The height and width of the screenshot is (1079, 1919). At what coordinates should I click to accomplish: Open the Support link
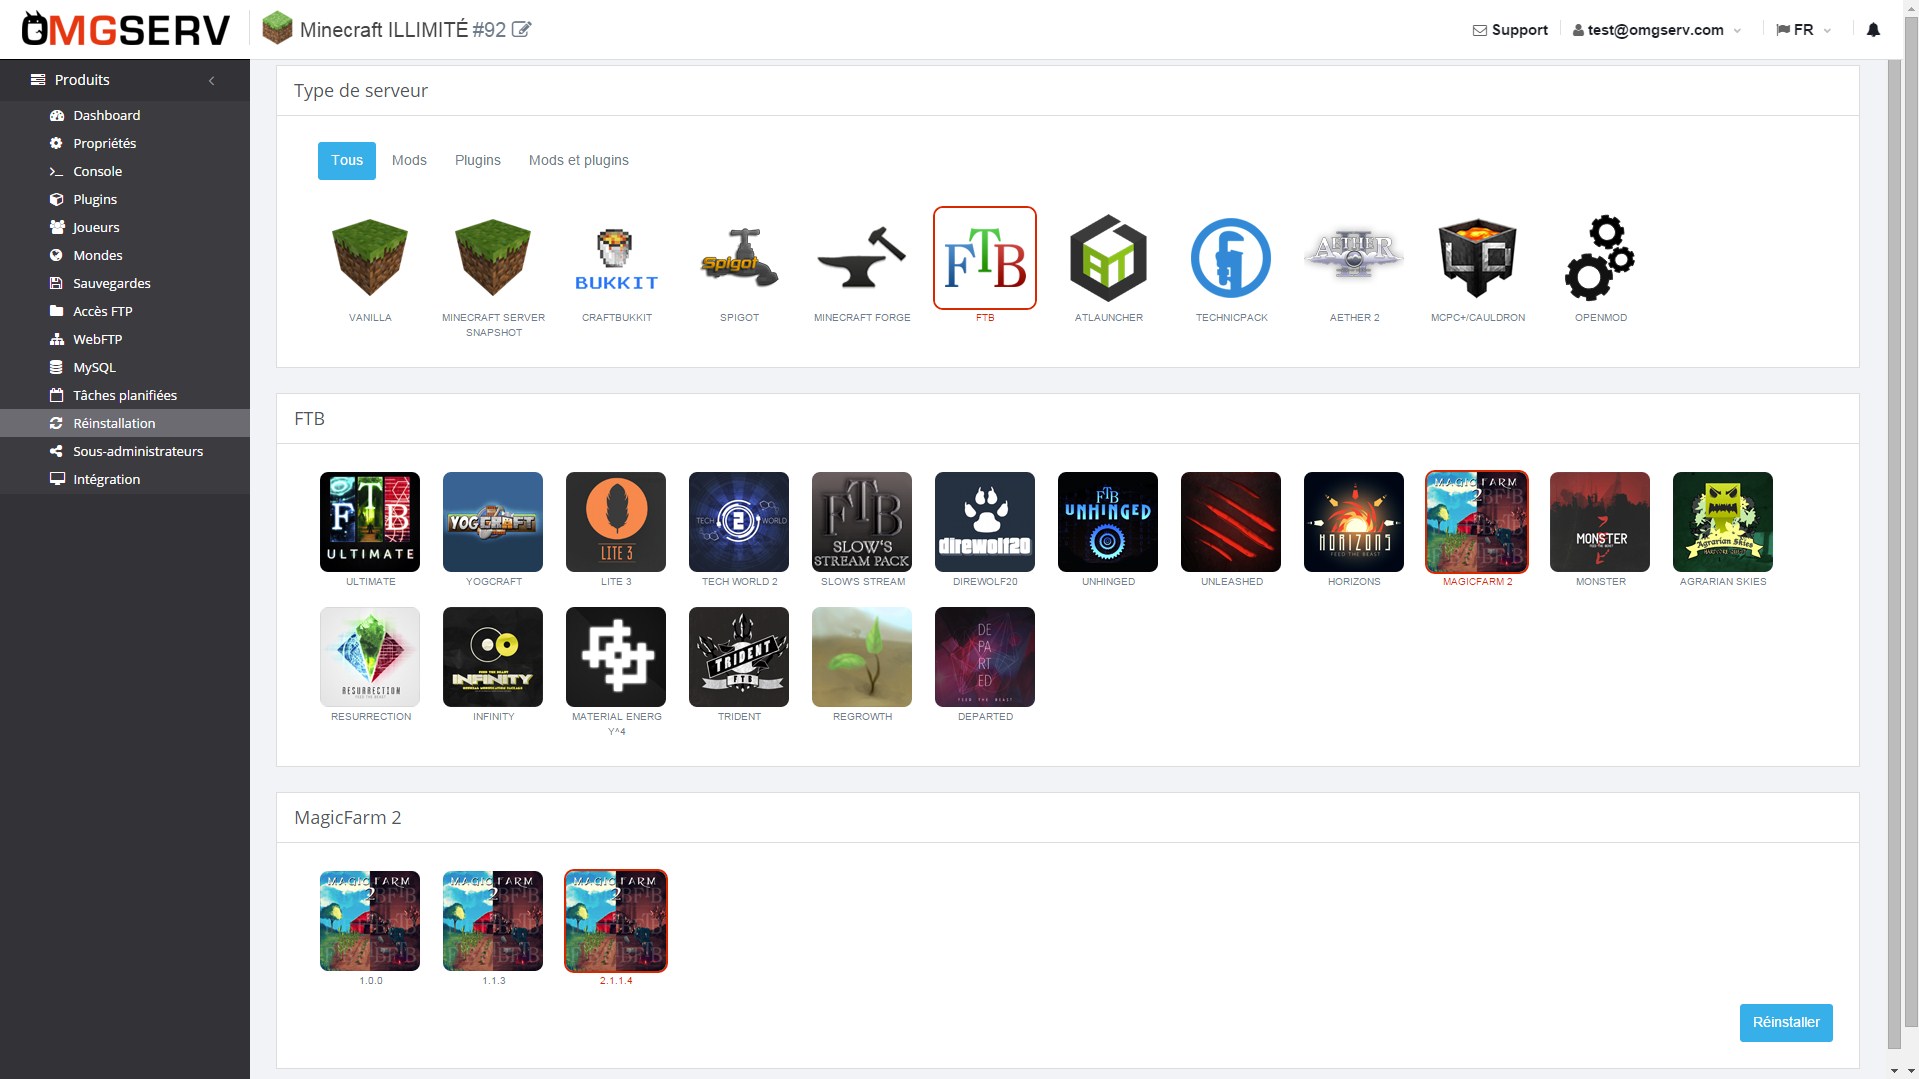click(x=1510, y=30)
